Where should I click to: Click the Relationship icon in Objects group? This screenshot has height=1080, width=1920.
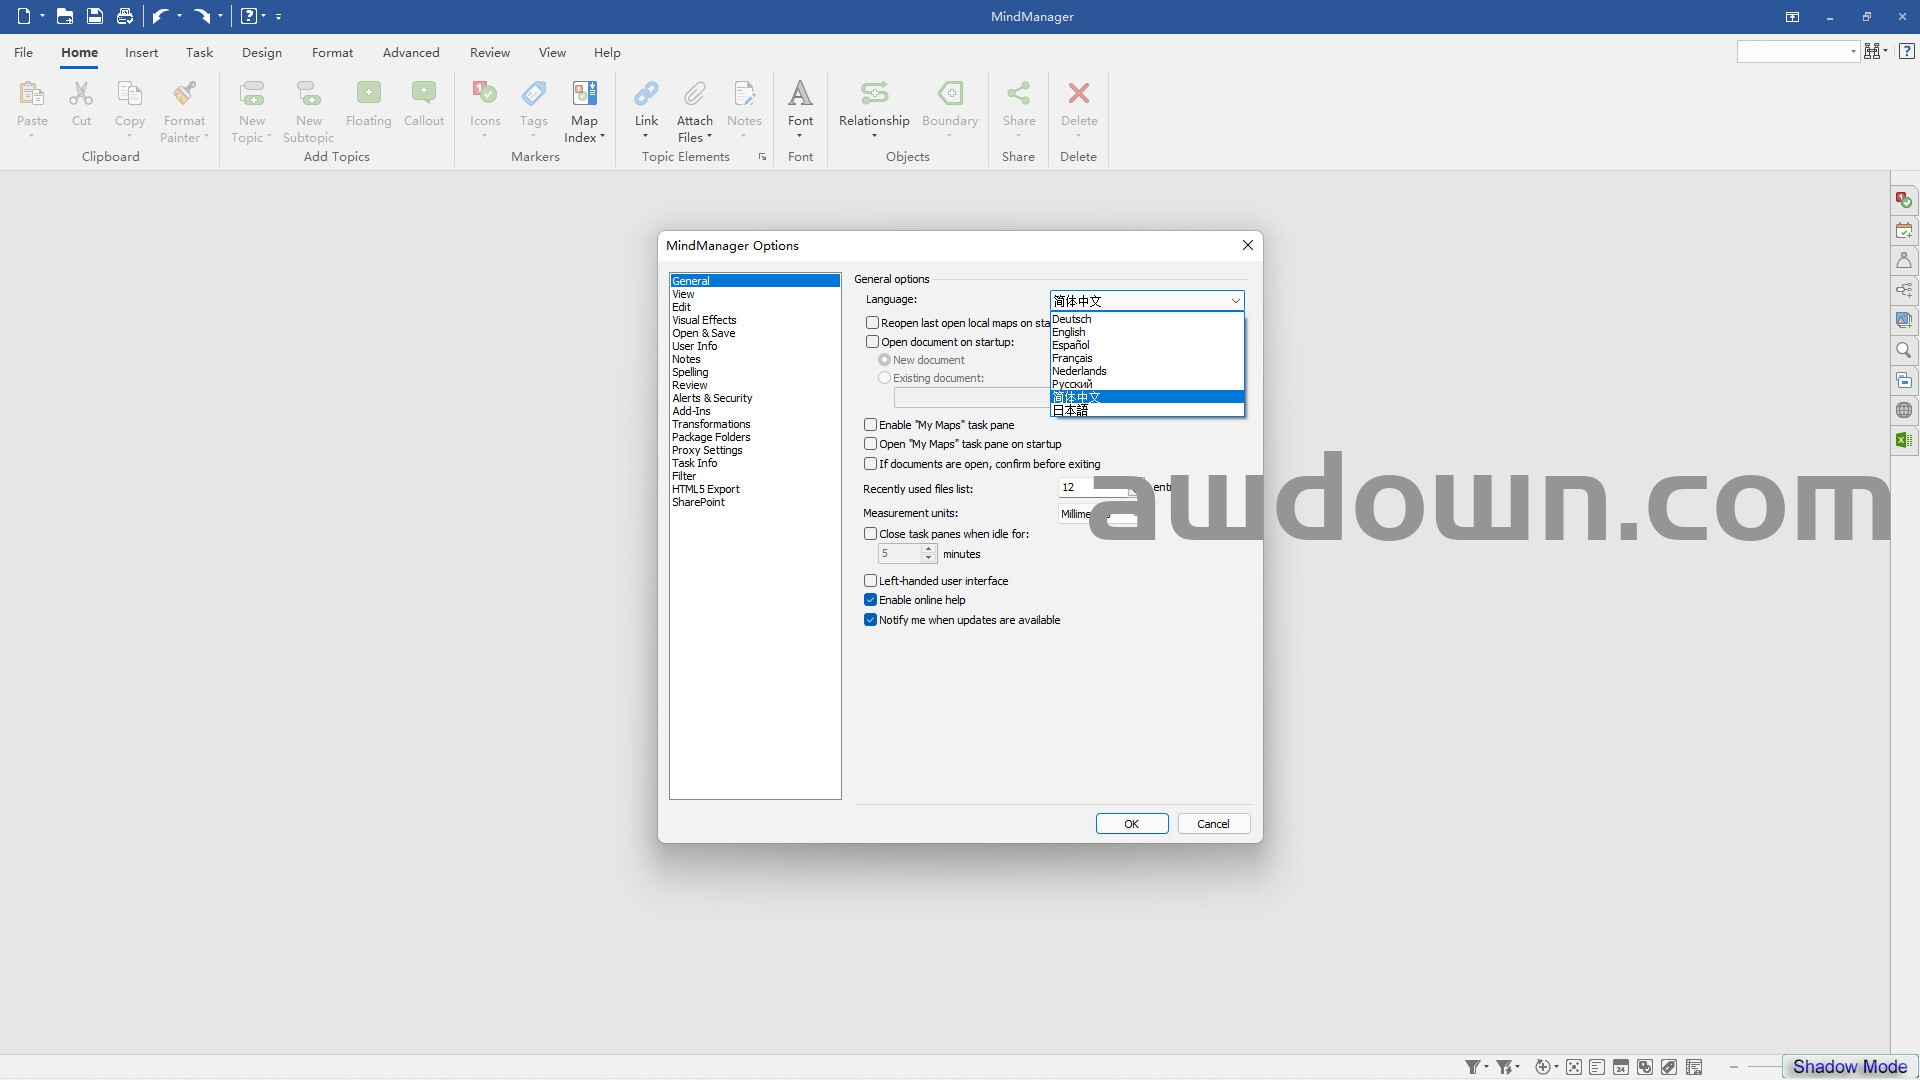click(874, 95)
